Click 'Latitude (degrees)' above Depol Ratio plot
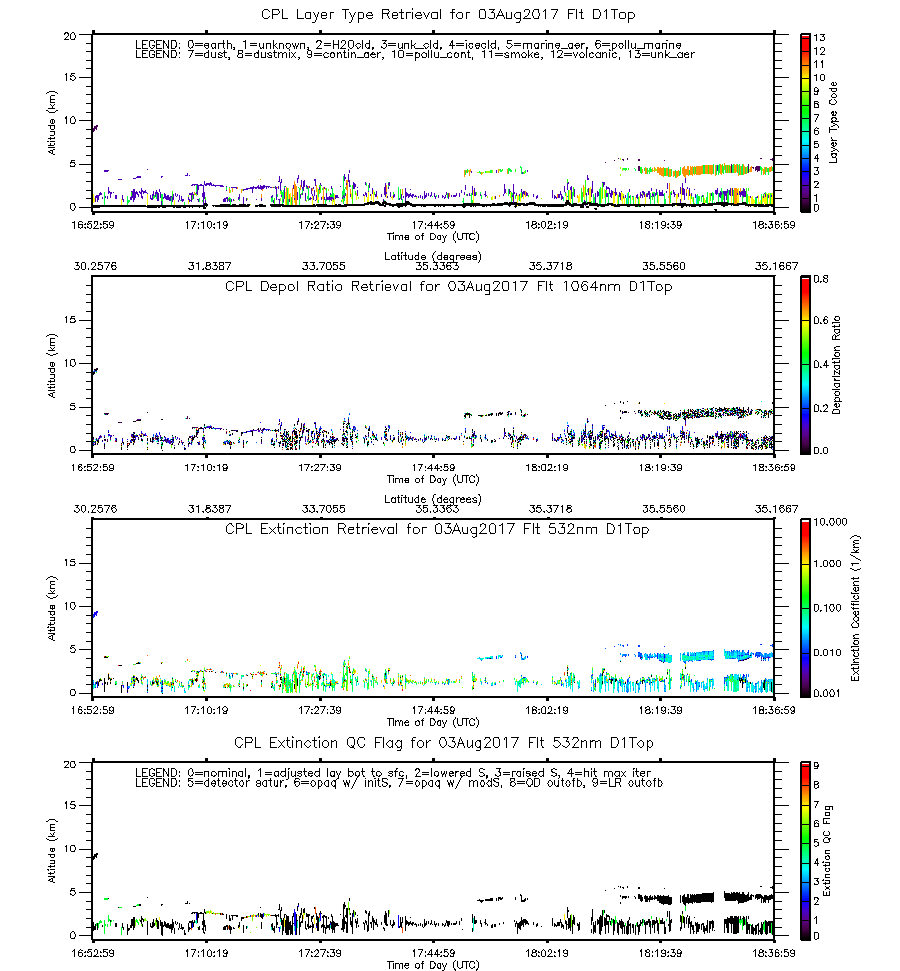Viewport: 900px width, 971px height. 433,256
